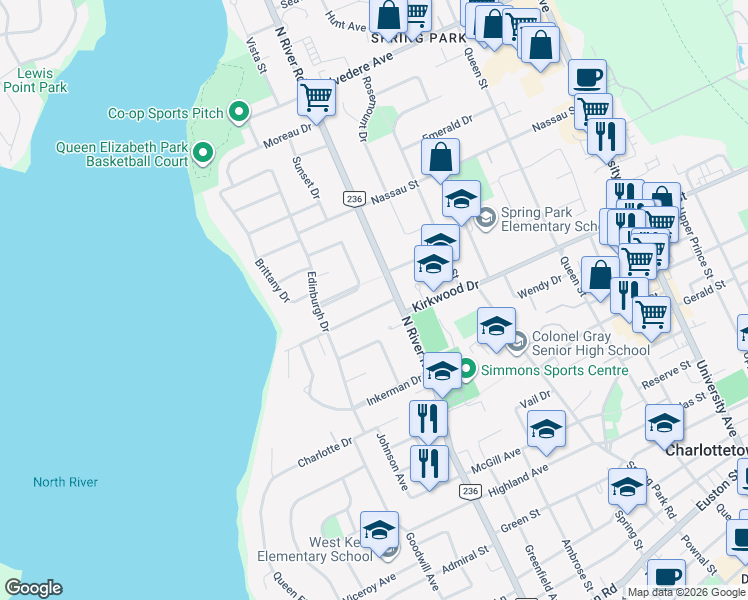This screenshot has width=748, height=600.
Task: Click Map data ©2026 Google notice
Action: (x=687, y=593)
